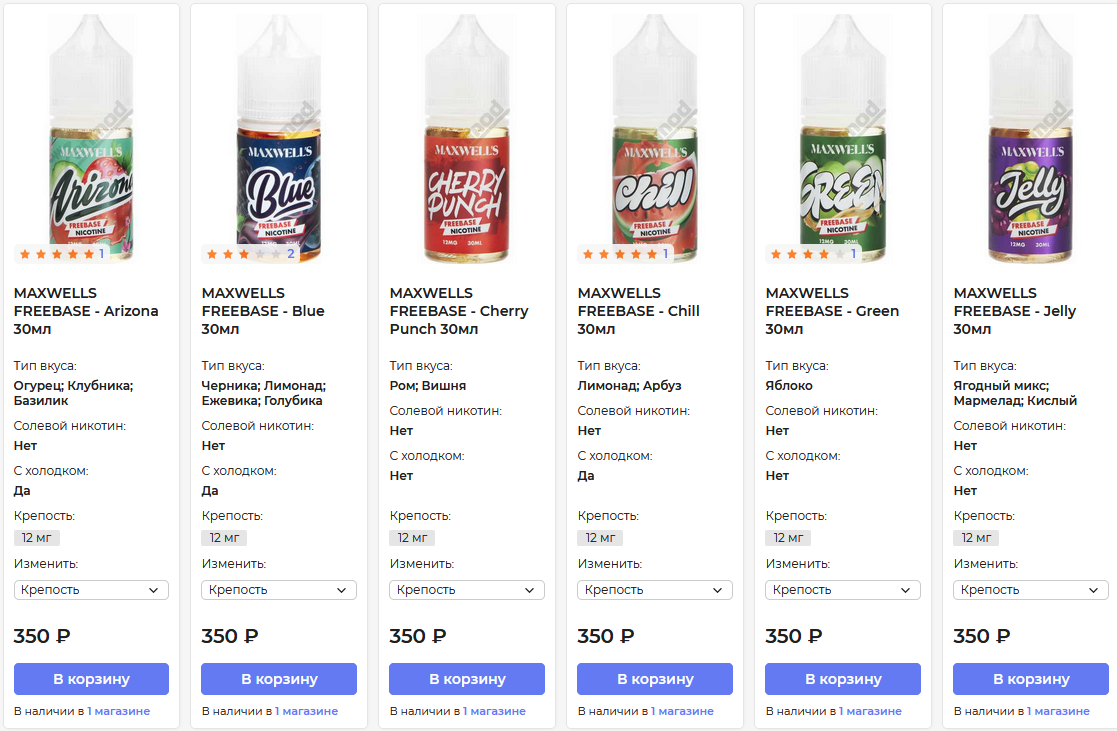Screen dimensions: 1117x731
Task: Click the '1 магазине' link under Jelly
Action: pyautogui.click(x=1058, y=711)
